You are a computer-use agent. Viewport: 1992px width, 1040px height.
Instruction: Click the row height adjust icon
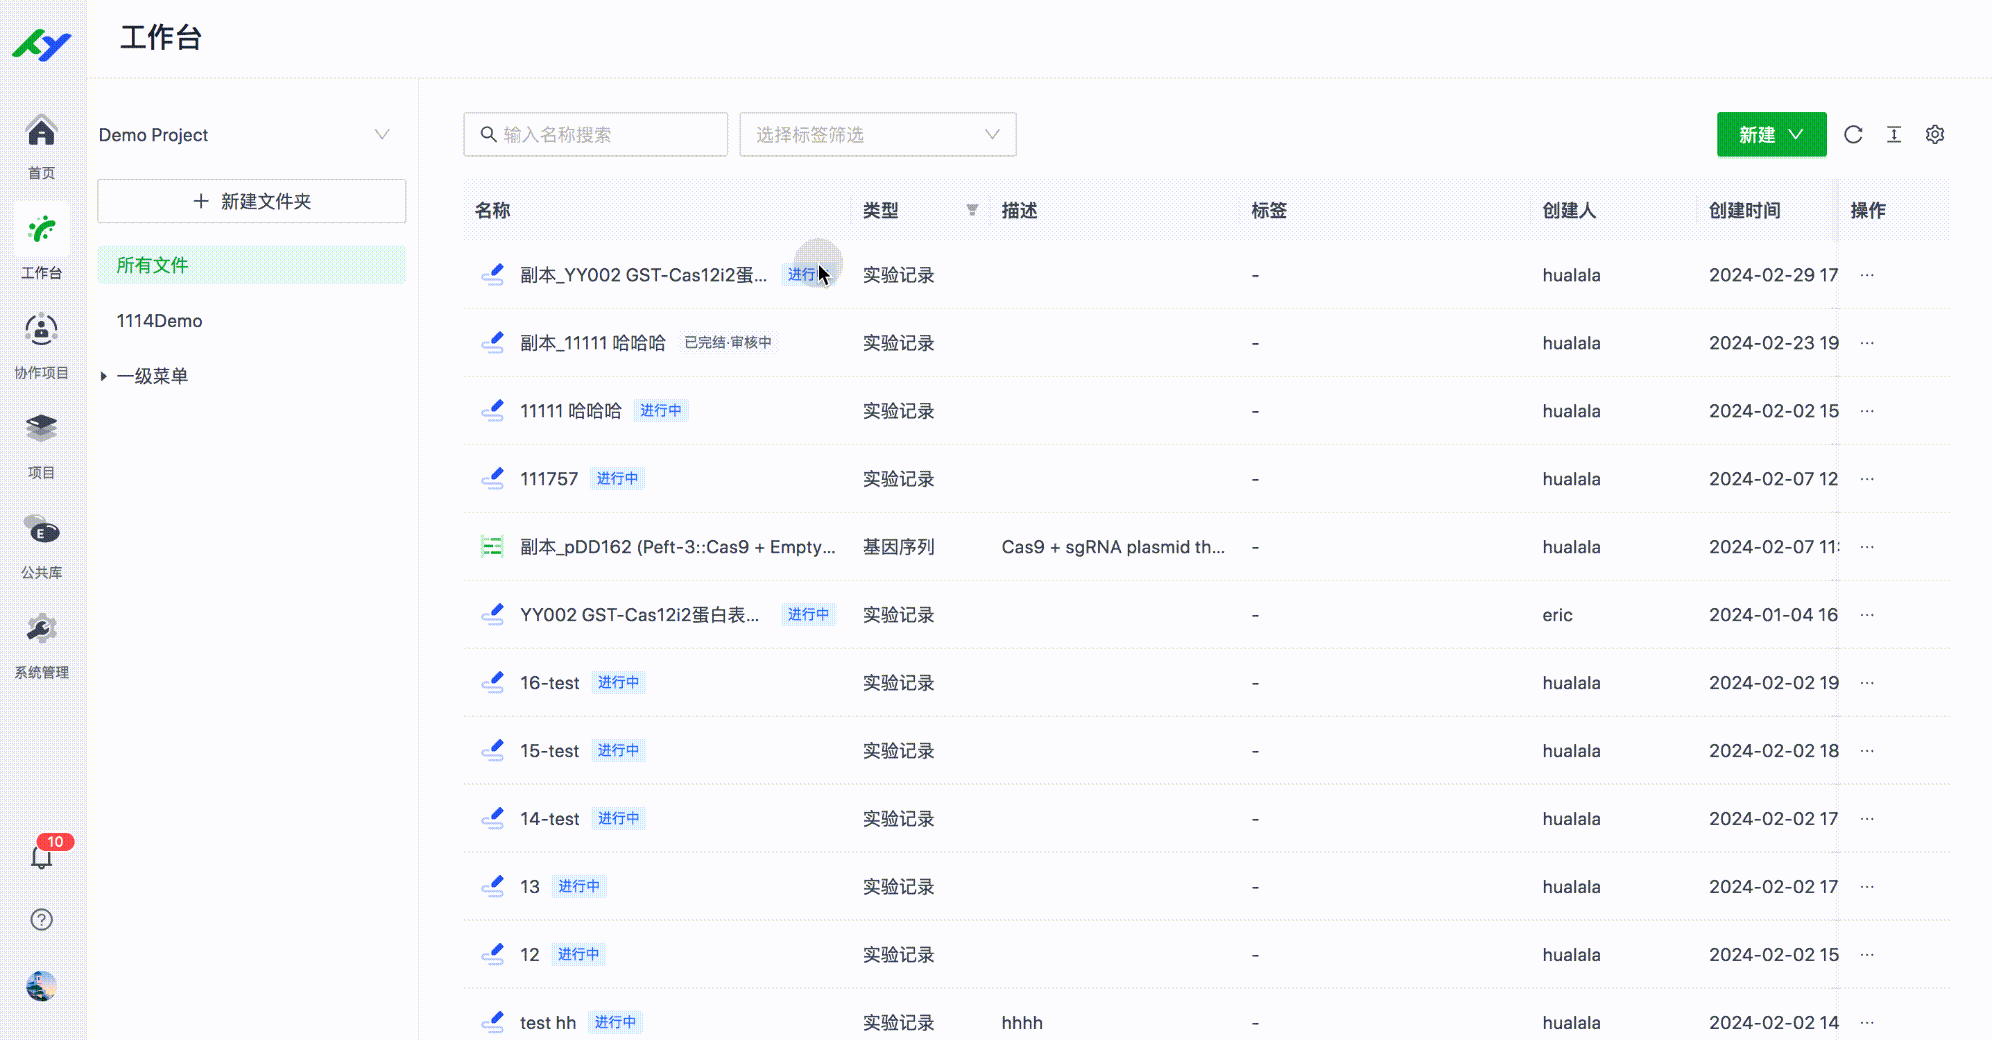[x=1894, y=135]
